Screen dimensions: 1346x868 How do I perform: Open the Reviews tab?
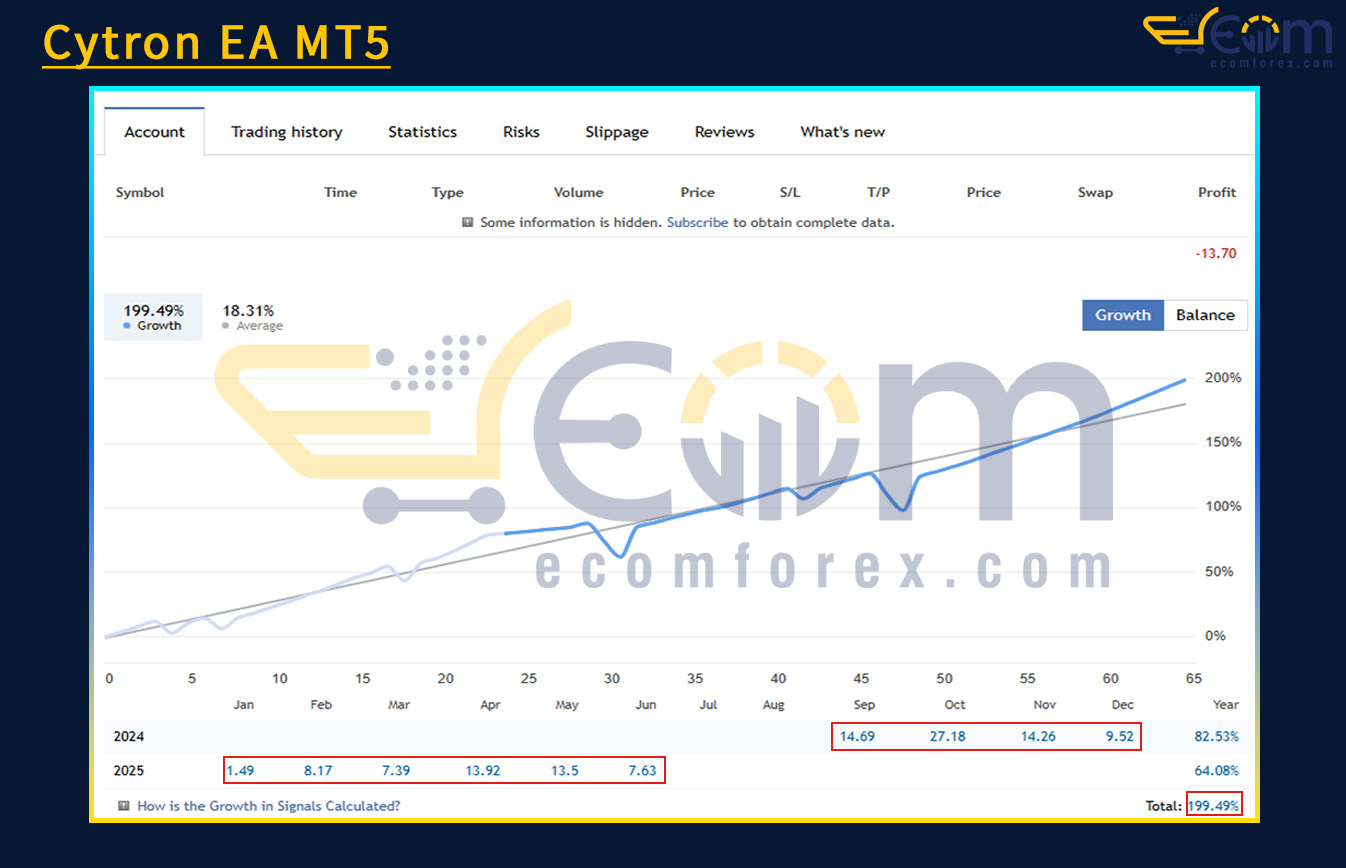pyautogui.click(x=725, y=132)
